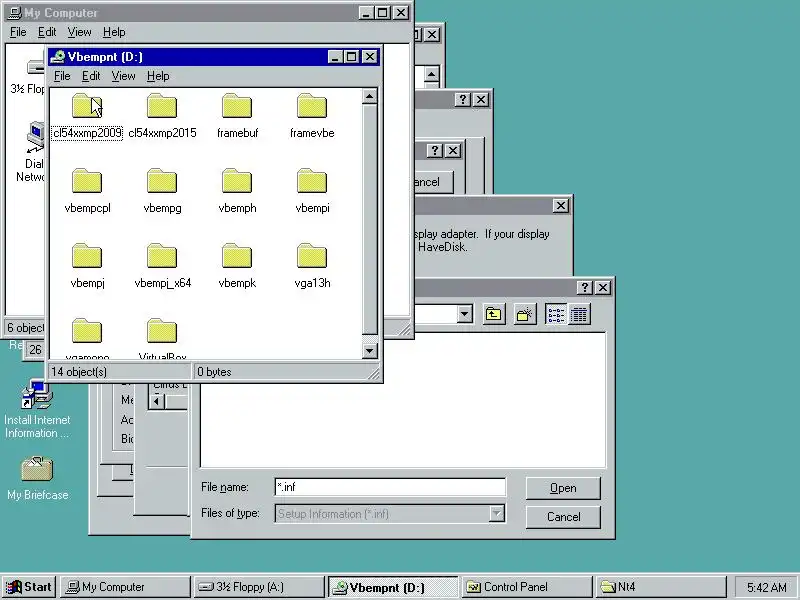800x600 pixels.
Task: Click Vbempnt window title bar CD icon
Action: click(x=58, y=57)
